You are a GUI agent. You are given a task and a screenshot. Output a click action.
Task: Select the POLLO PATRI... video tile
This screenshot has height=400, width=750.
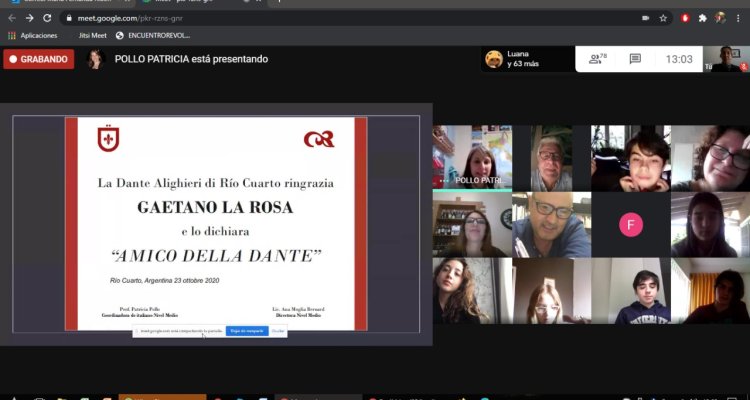(472, 158)
